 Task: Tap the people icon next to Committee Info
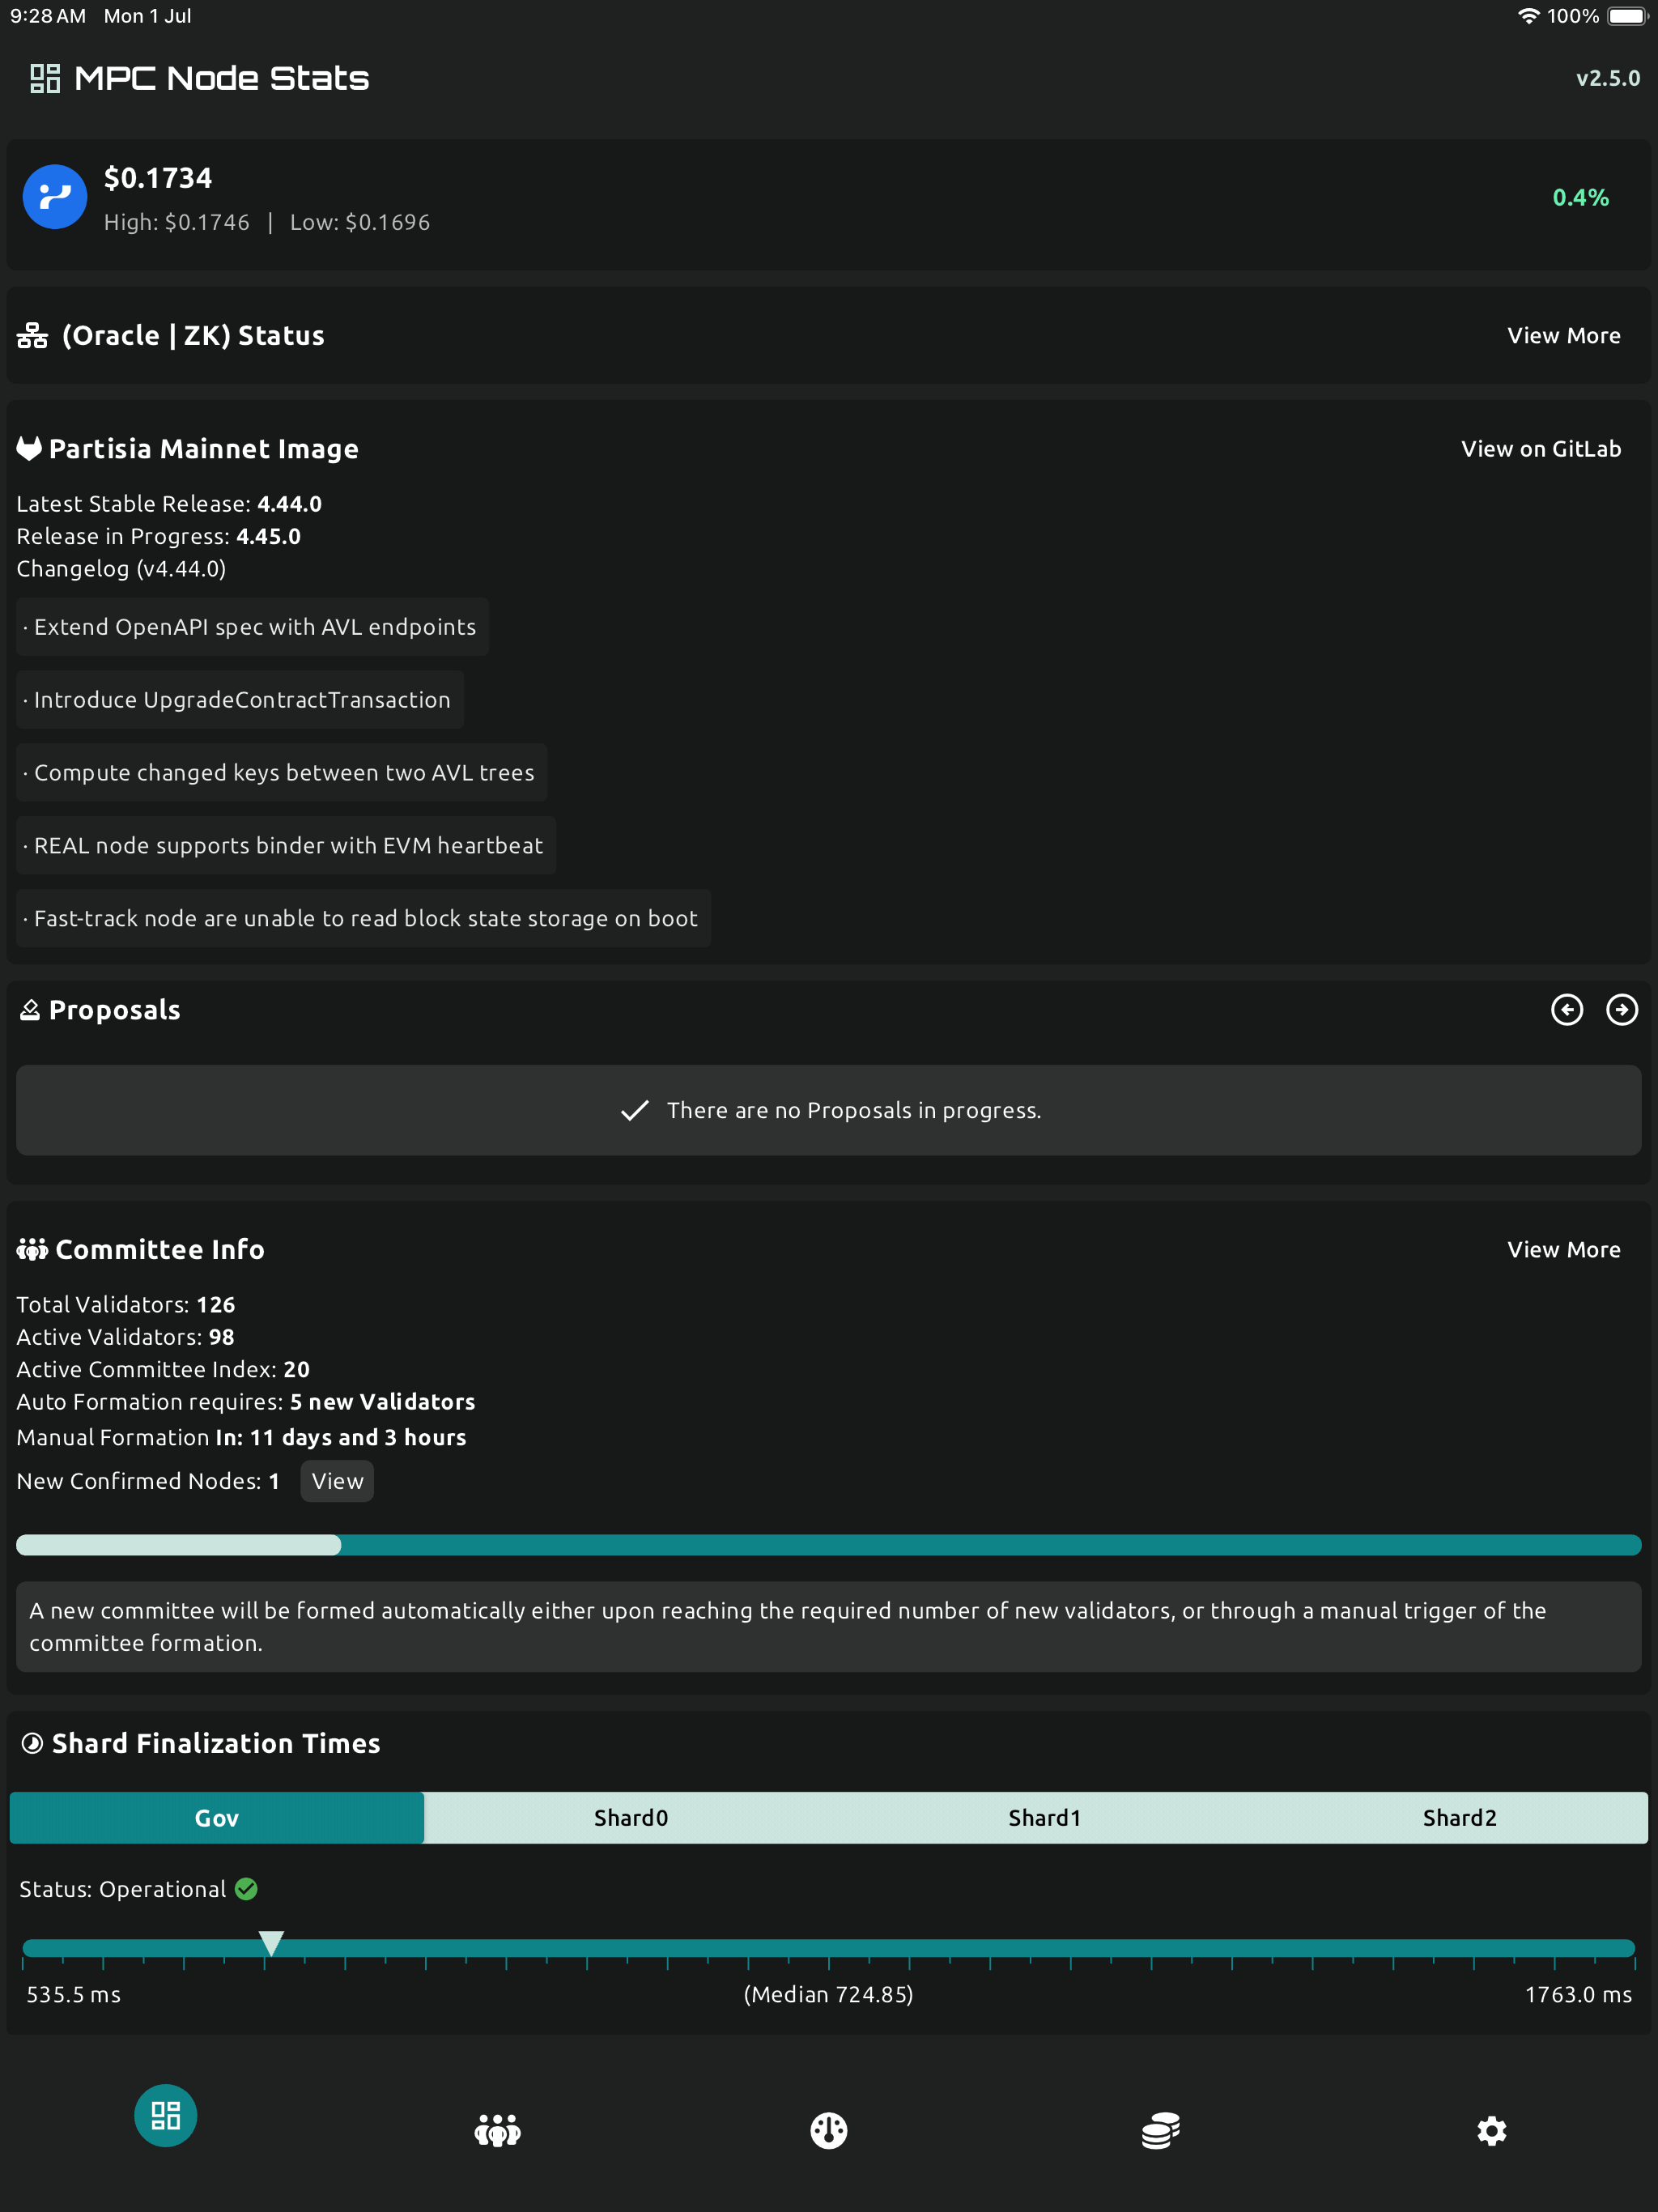point(32,1250)
